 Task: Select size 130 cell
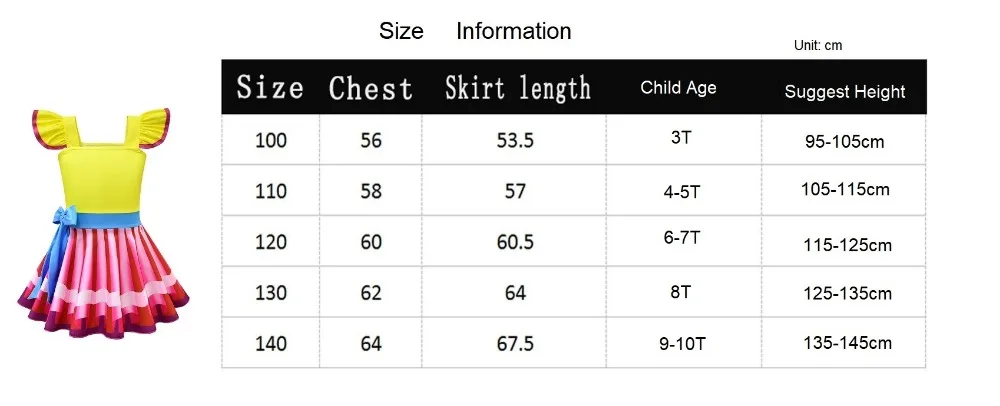(271, 293)
